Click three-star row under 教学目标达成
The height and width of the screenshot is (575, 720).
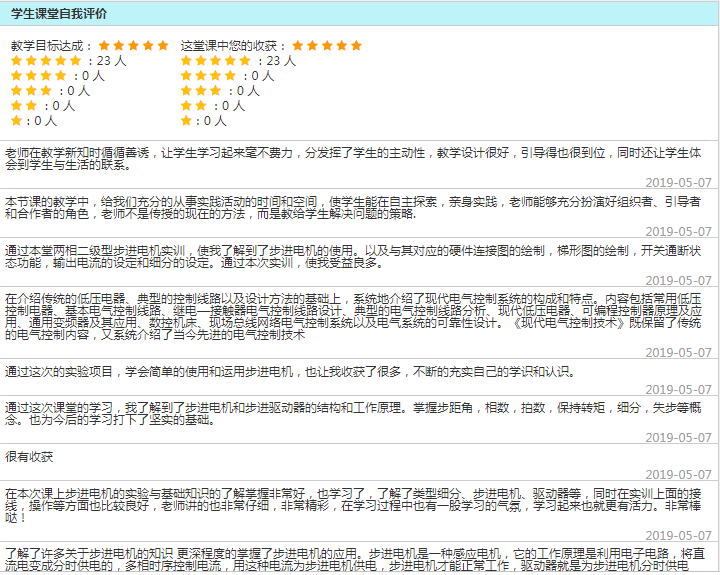click(31, 91)
